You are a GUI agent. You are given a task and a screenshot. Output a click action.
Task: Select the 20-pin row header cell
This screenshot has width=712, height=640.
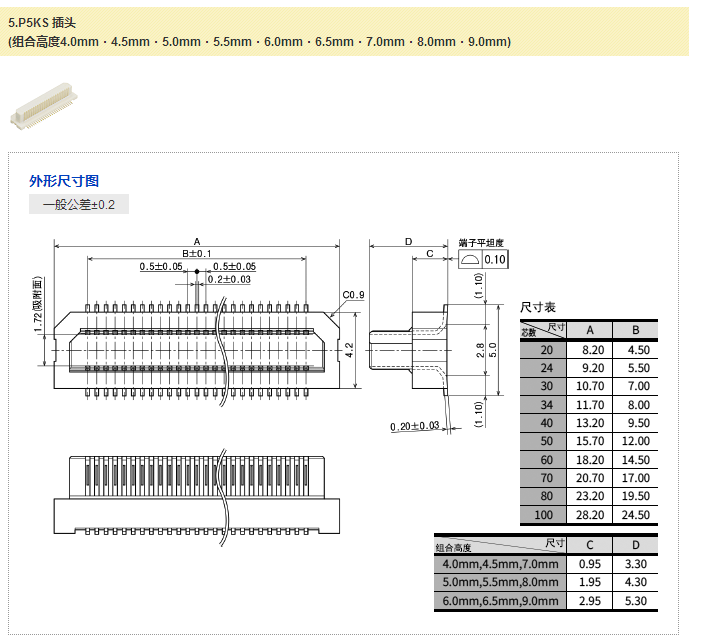click(545, 350)
